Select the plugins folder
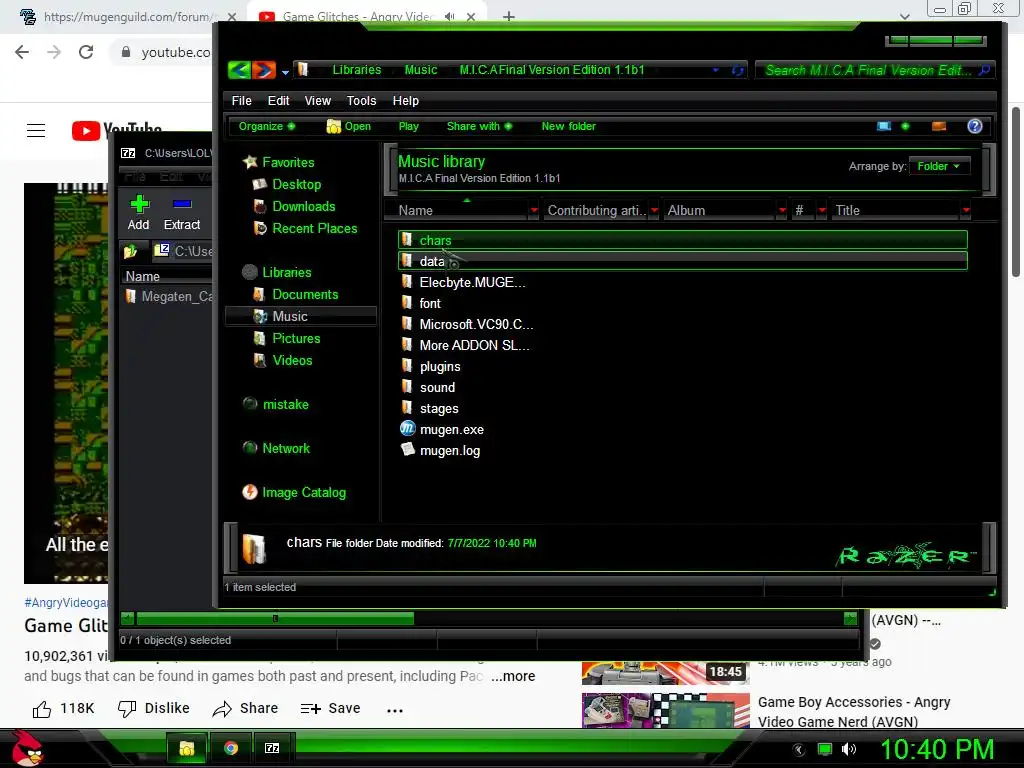The height and width of the screenshot is (768, 1024). point(431,366)
